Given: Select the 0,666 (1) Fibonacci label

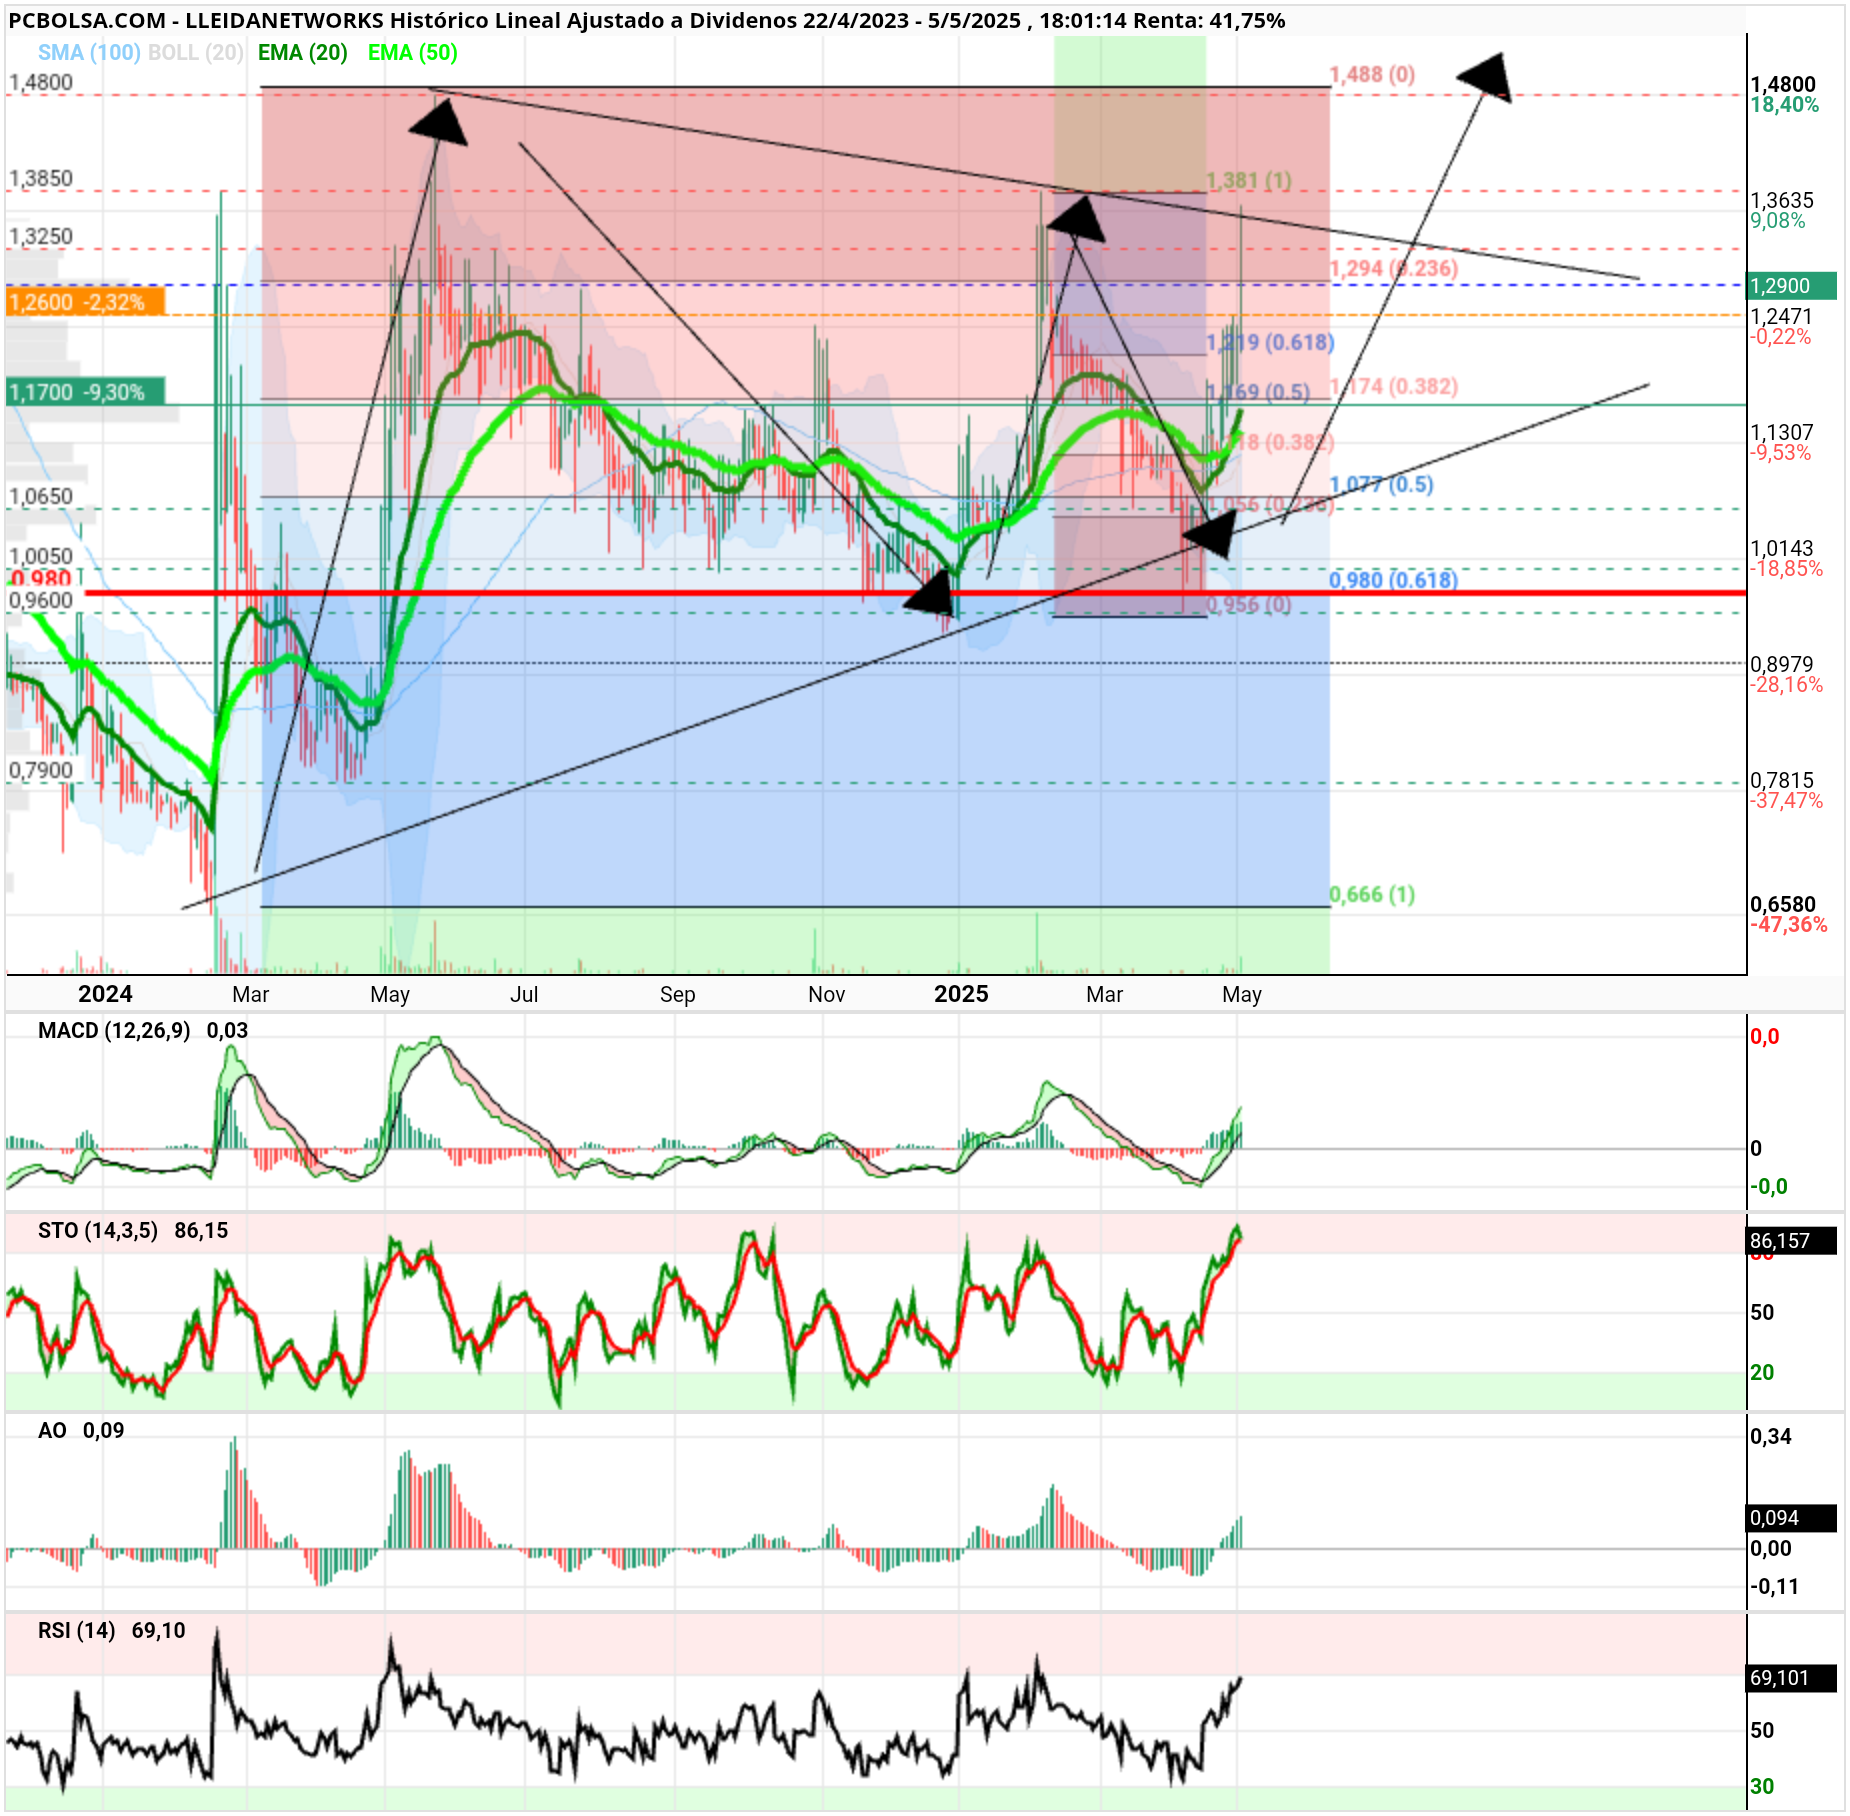Looking at the screenshot, I should tap(1372, 895).
